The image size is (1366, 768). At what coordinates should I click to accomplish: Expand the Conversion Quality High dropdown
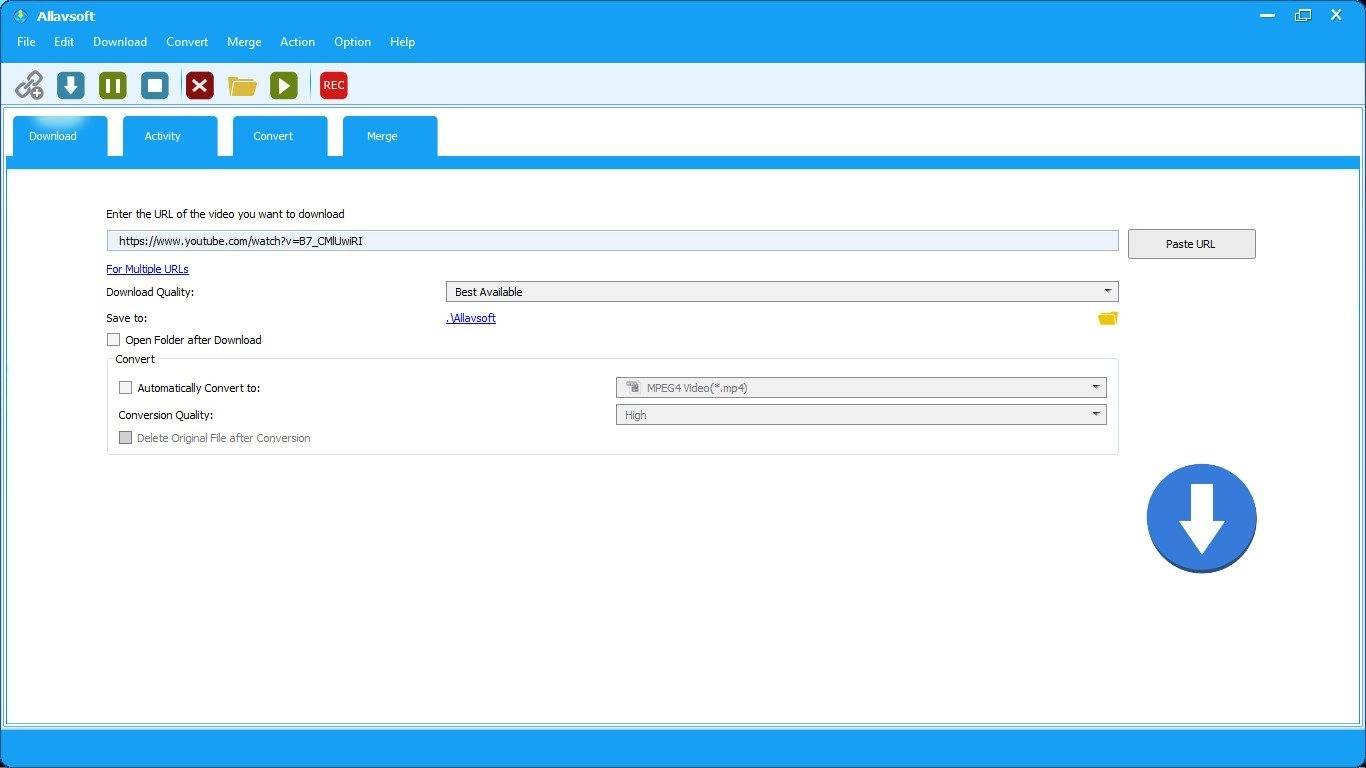pos(861,415)
